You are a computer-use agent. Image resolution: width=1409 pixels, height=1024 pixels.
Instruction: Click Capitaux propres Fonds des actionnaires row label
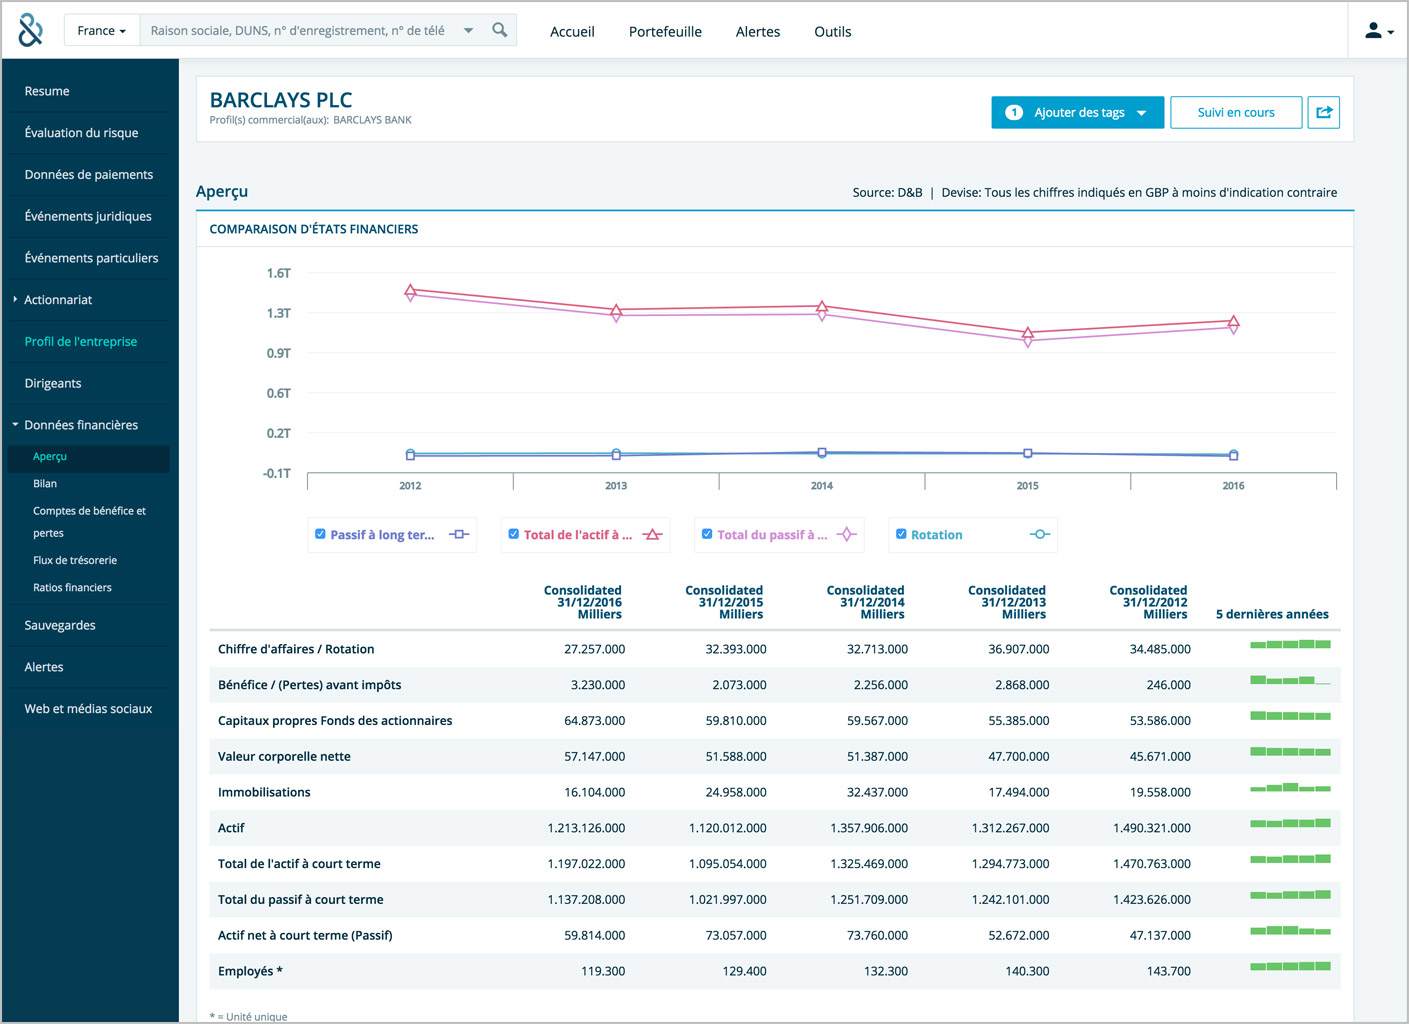(335, 721)
